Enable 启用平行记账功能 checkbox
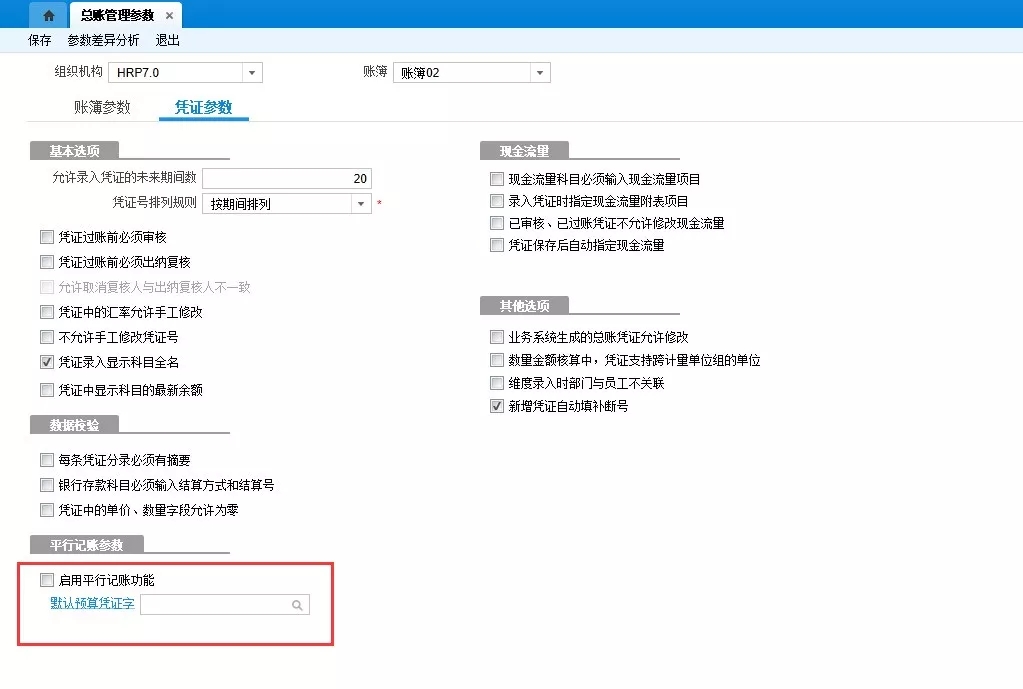1023x689 pixels. tap(47, 580)
